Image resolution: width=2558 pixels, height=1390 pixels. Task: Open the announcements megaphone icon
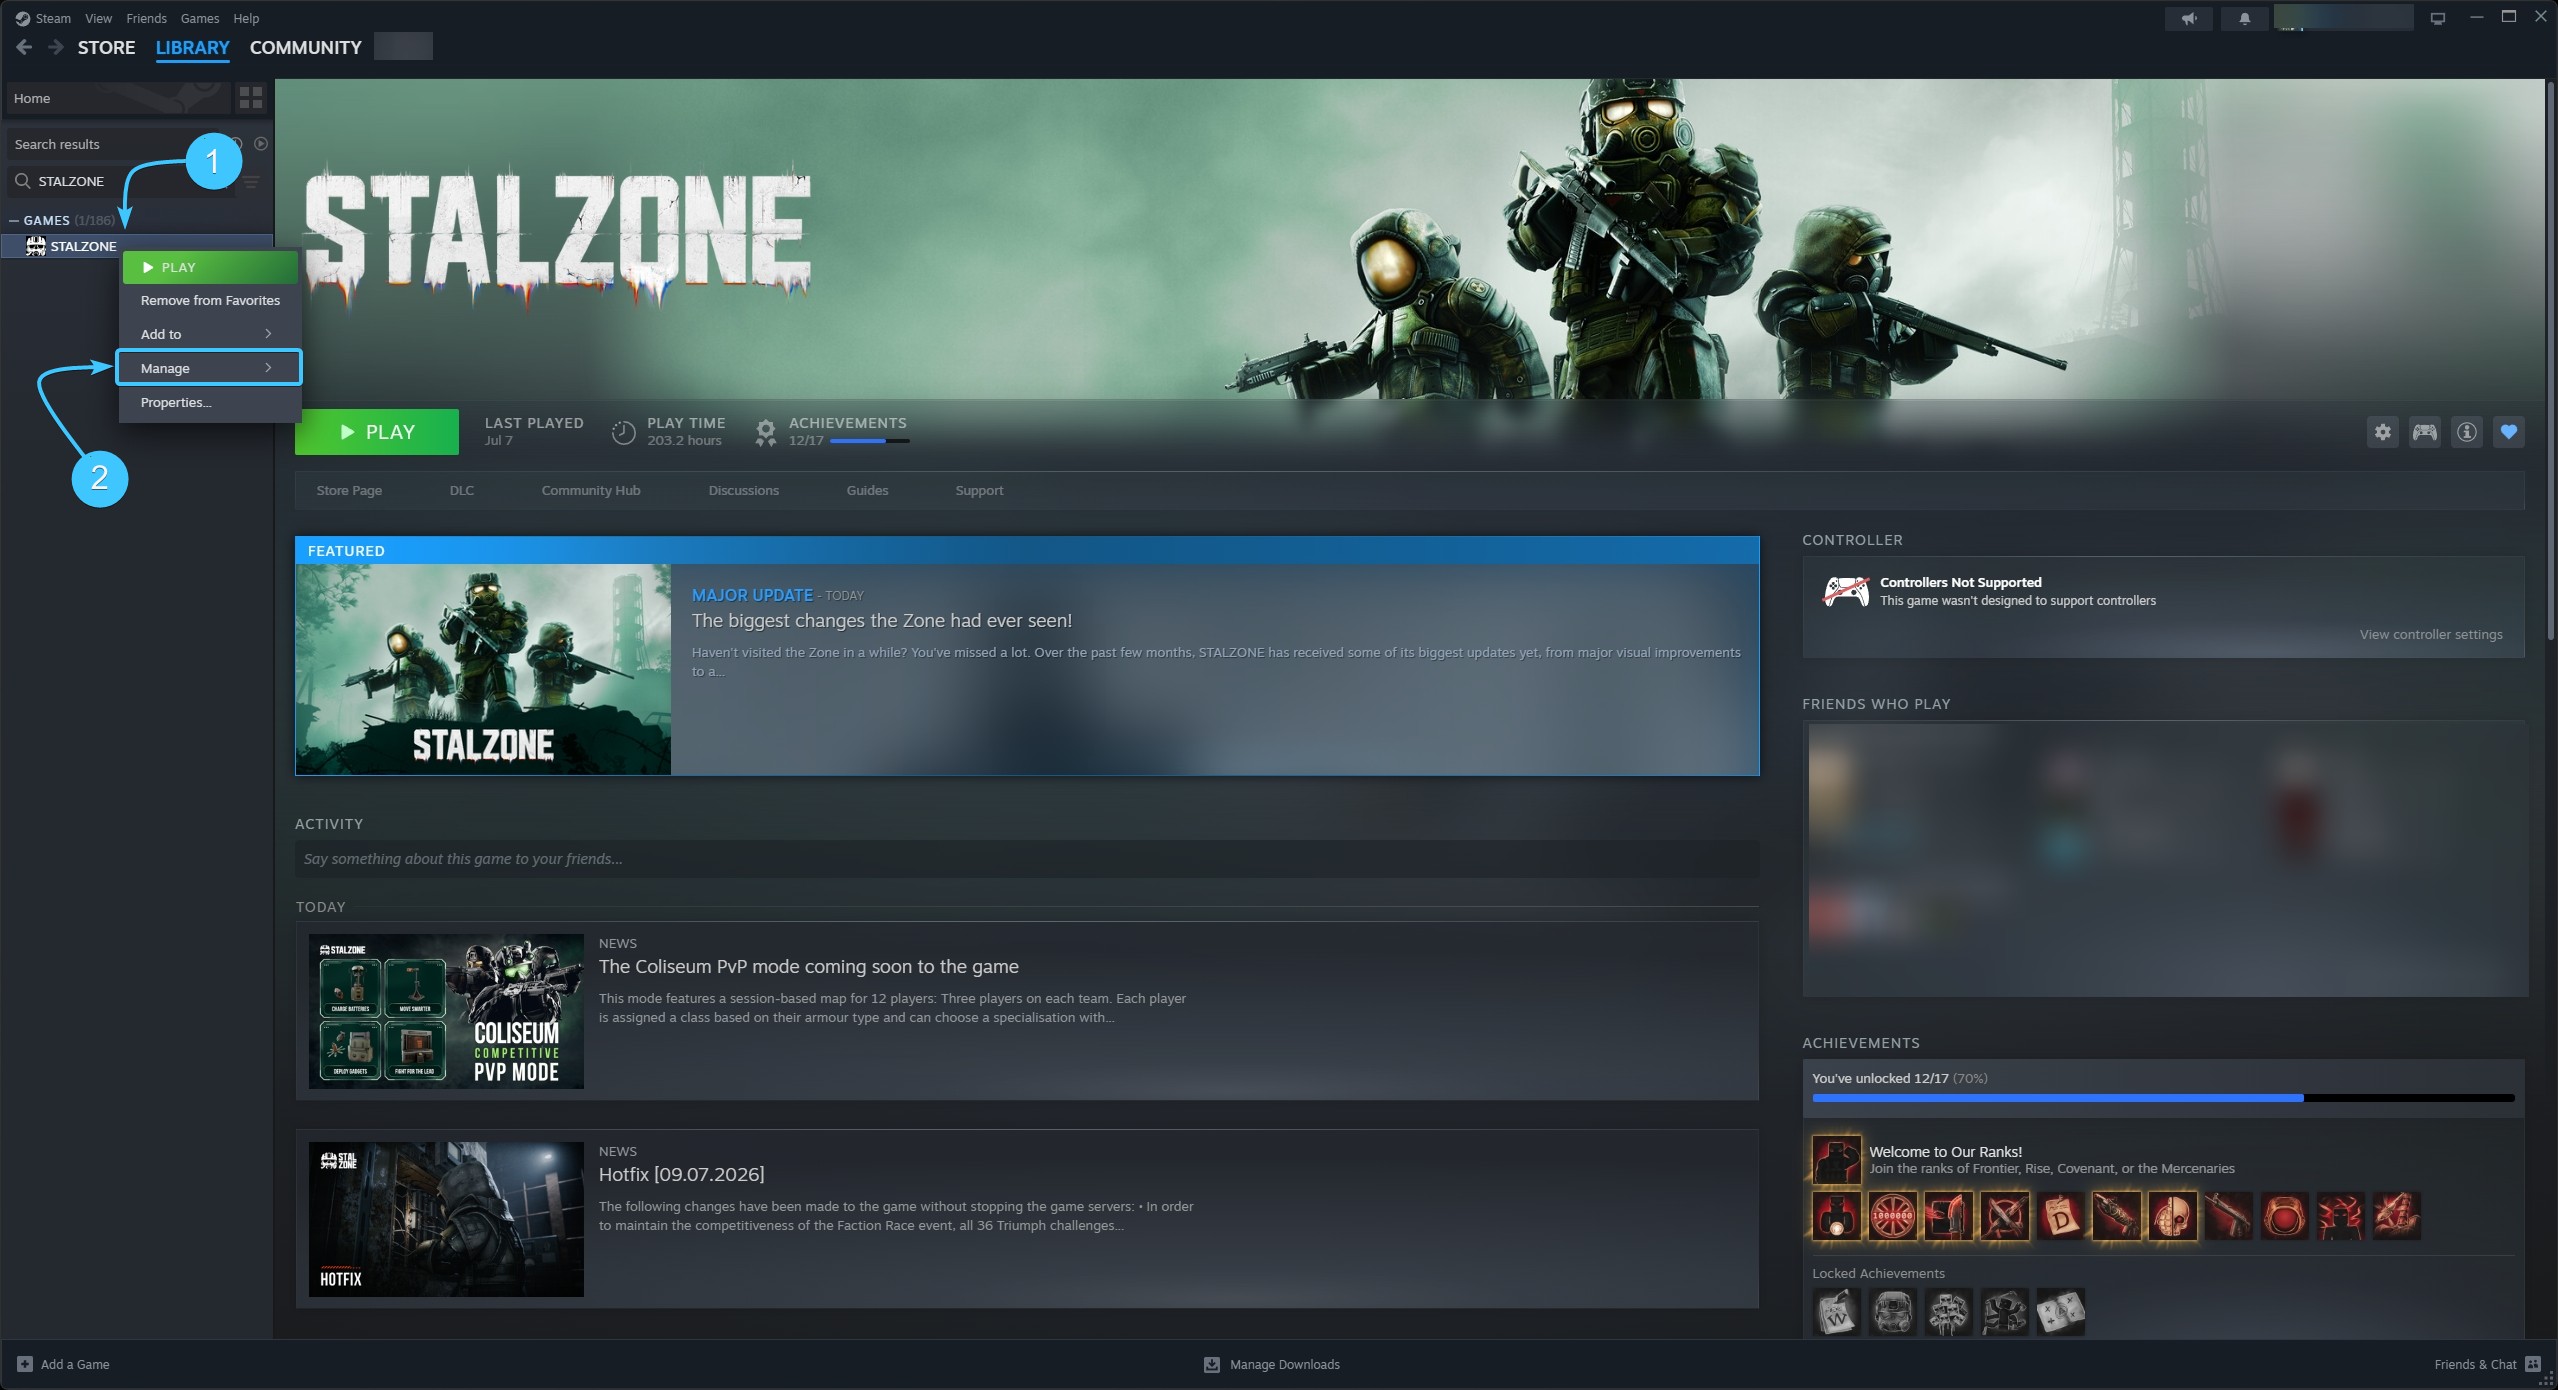pyautogui.click(x=2189, y=18)
